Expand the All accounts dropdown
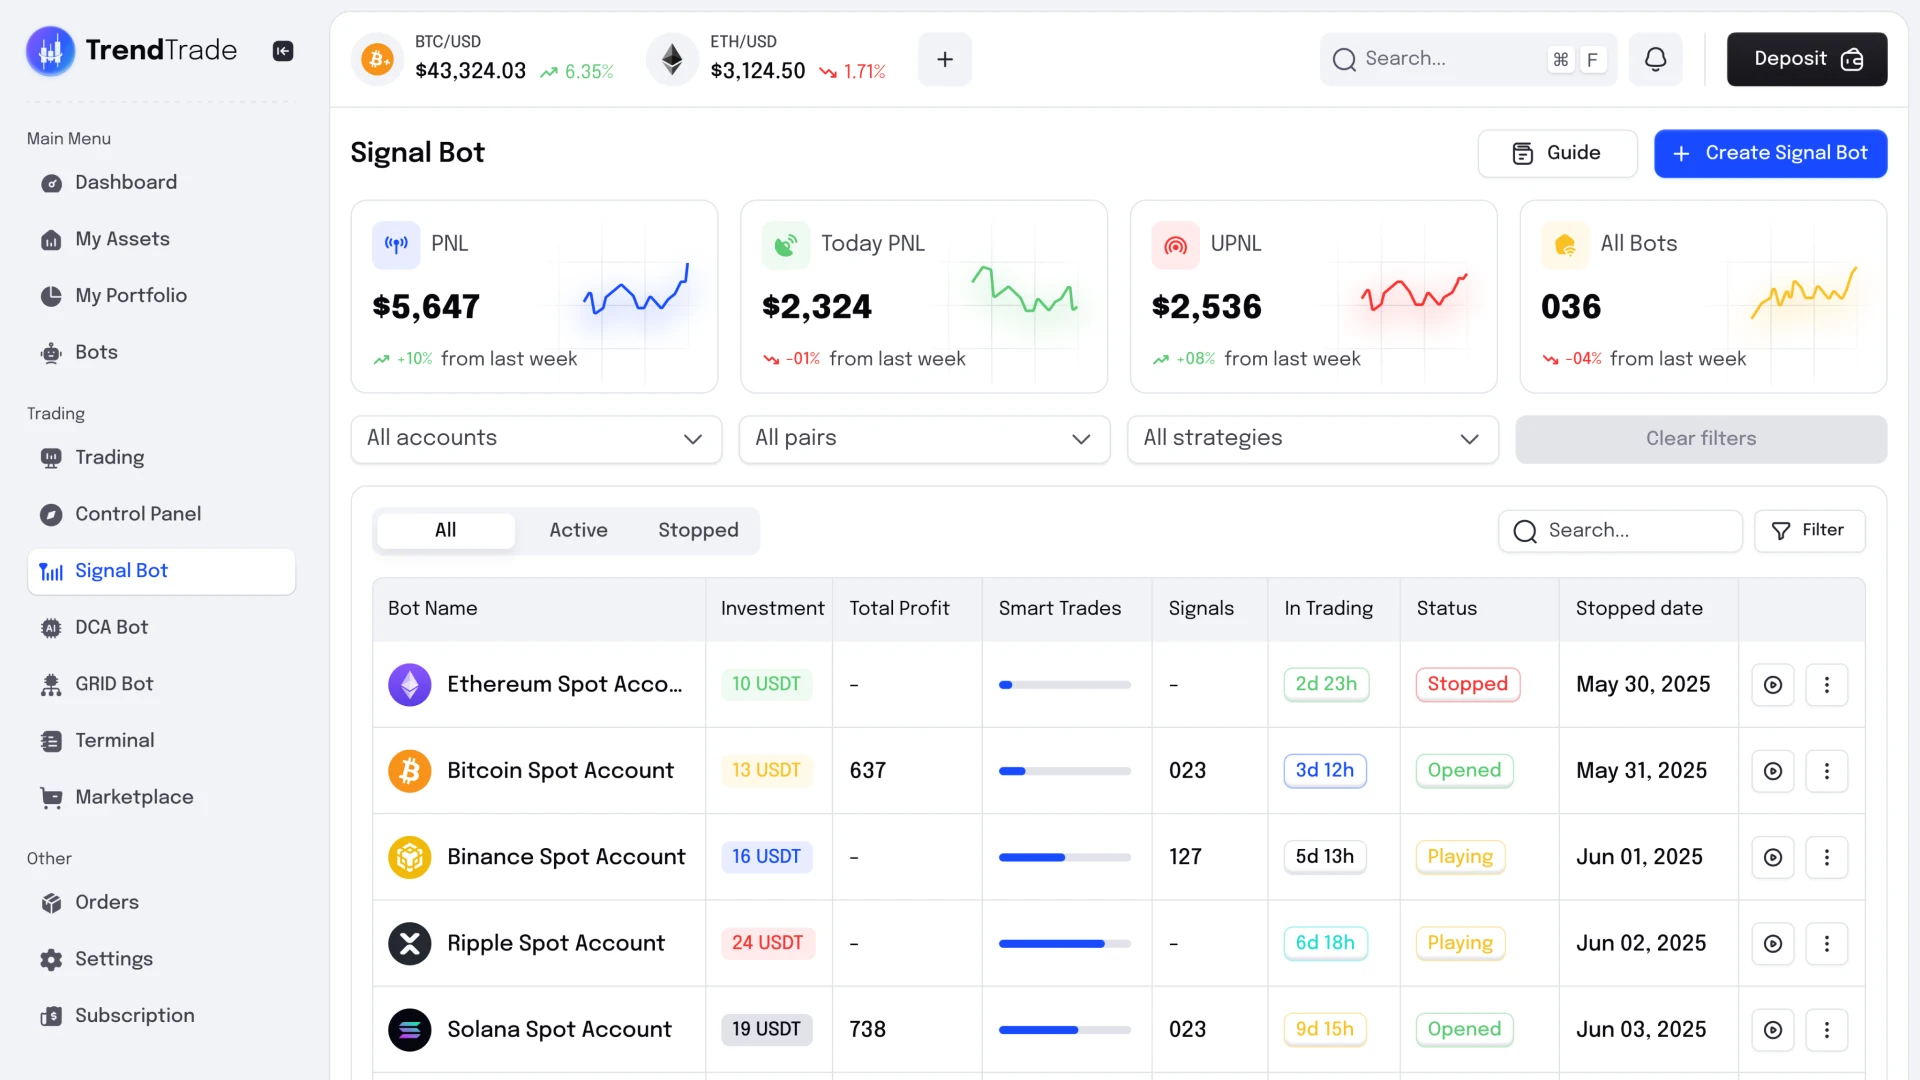This screenshot has width=1920, height=1080. (x=535, y=439)
